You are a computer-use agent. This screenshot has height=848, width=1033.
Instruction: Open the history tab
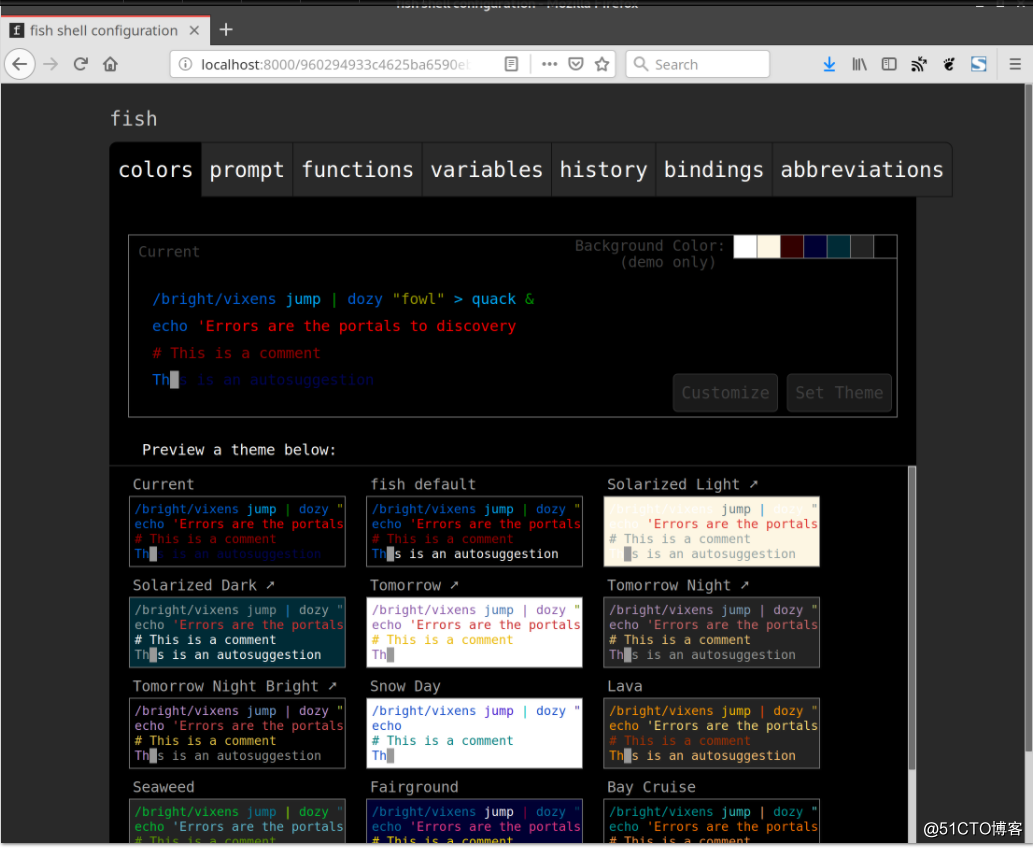[603, 170]
